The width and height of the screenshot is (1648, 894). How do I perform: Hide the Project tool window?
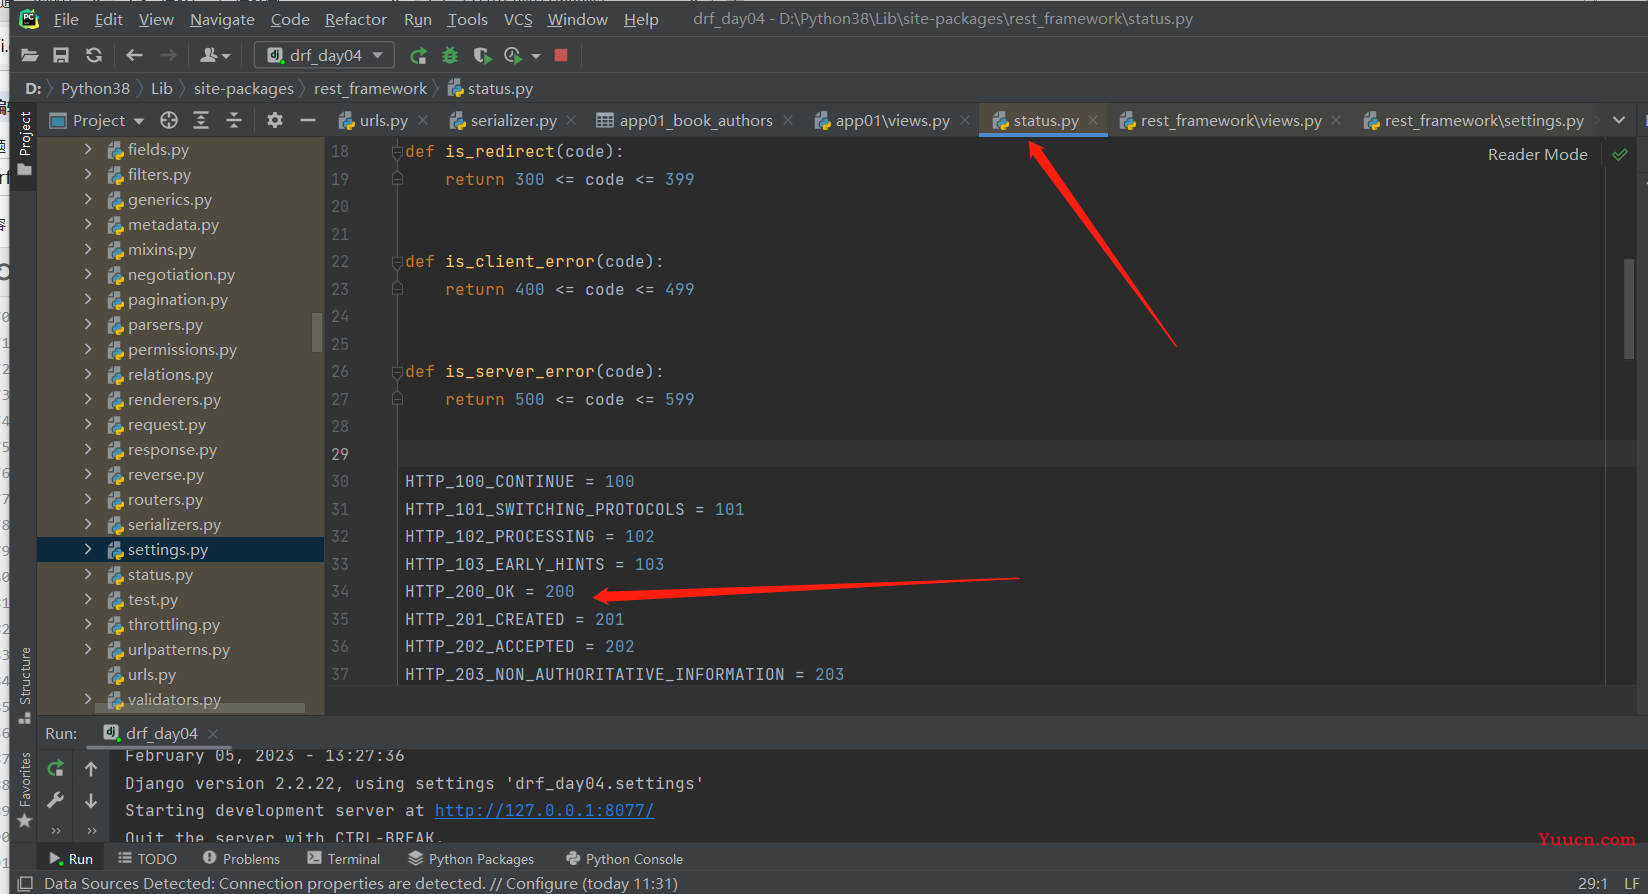point(308,120)
